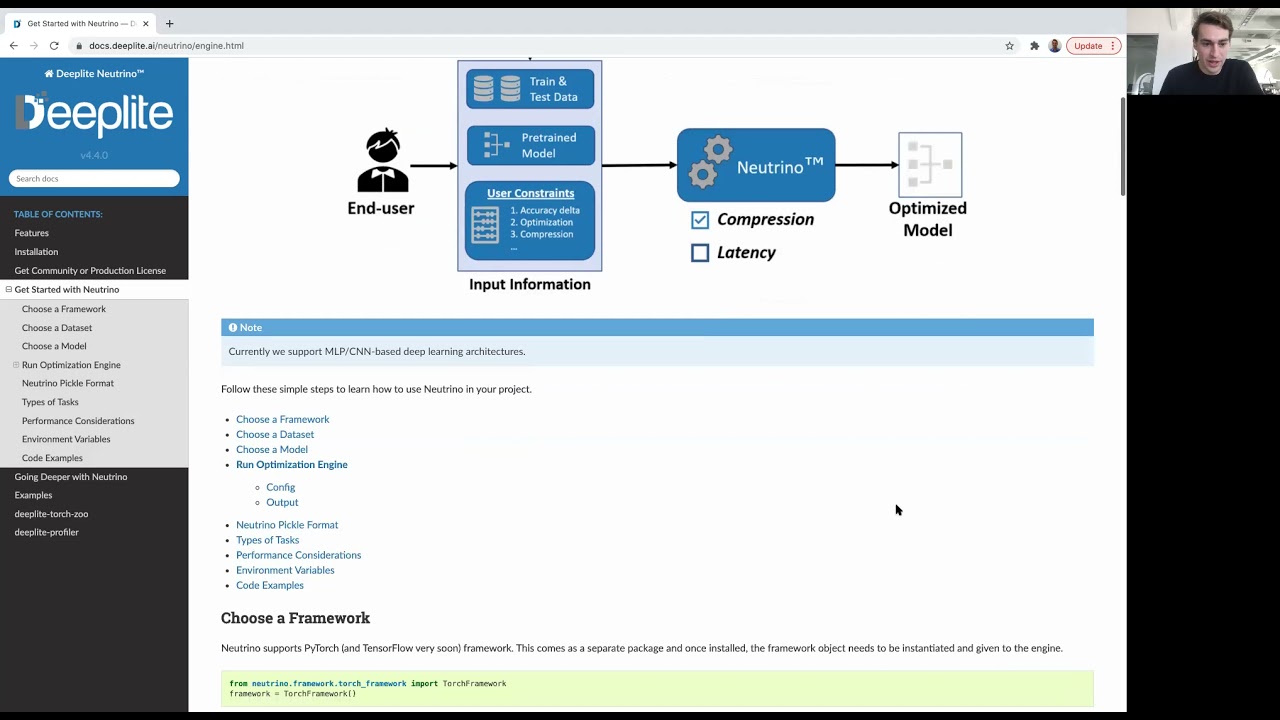The width and height of the screenshot is (1280, 720).
Task: Close the Get Started with Neutrino tab
Action: tap(146, 23)
